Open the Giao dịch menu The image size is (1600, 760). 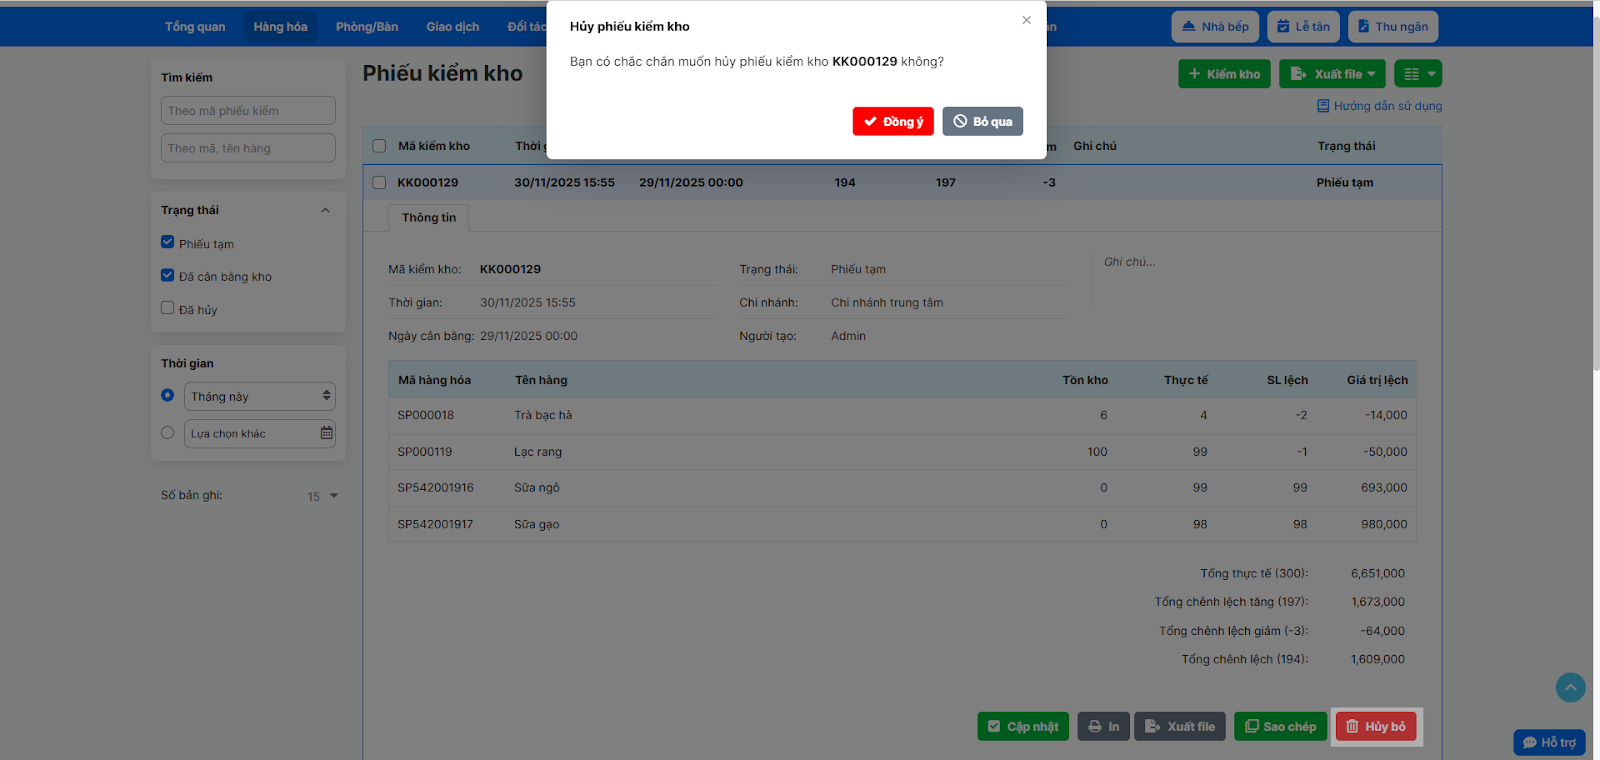tap(453, 27)
